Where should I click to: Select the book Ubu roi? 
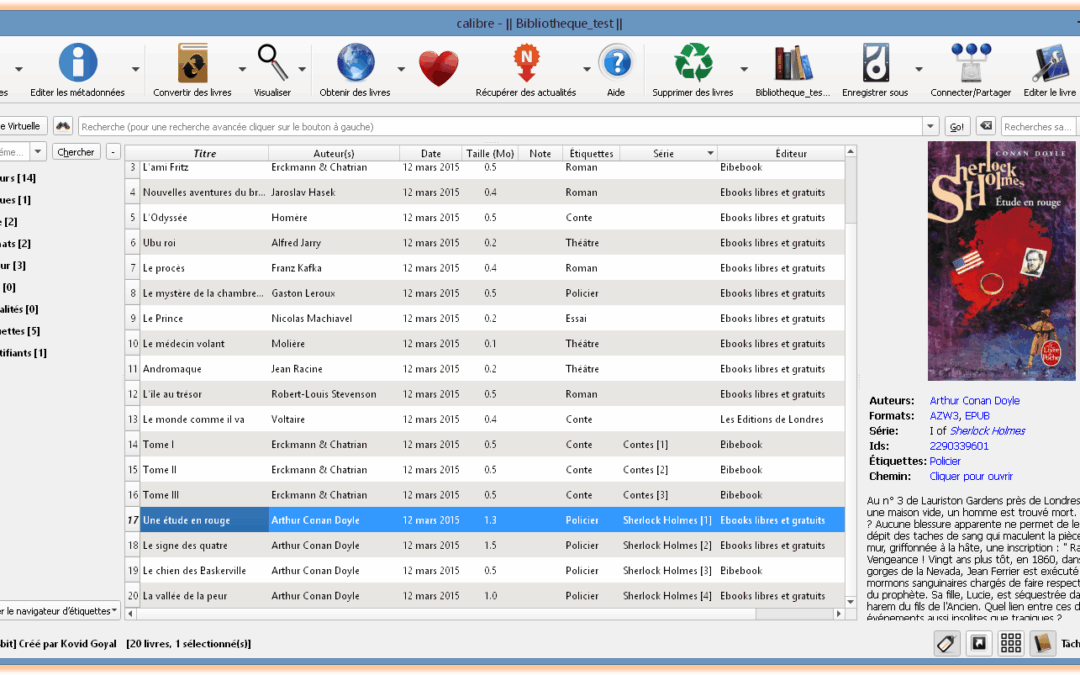click(x=485, y=242)
